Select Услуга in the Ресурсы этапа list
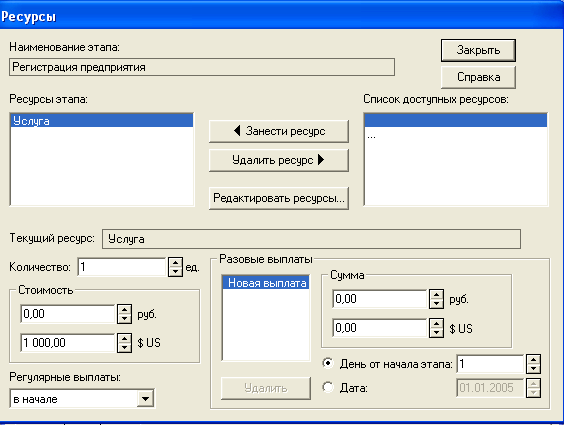This screenshot has width=564, height=425. point(102,121)
